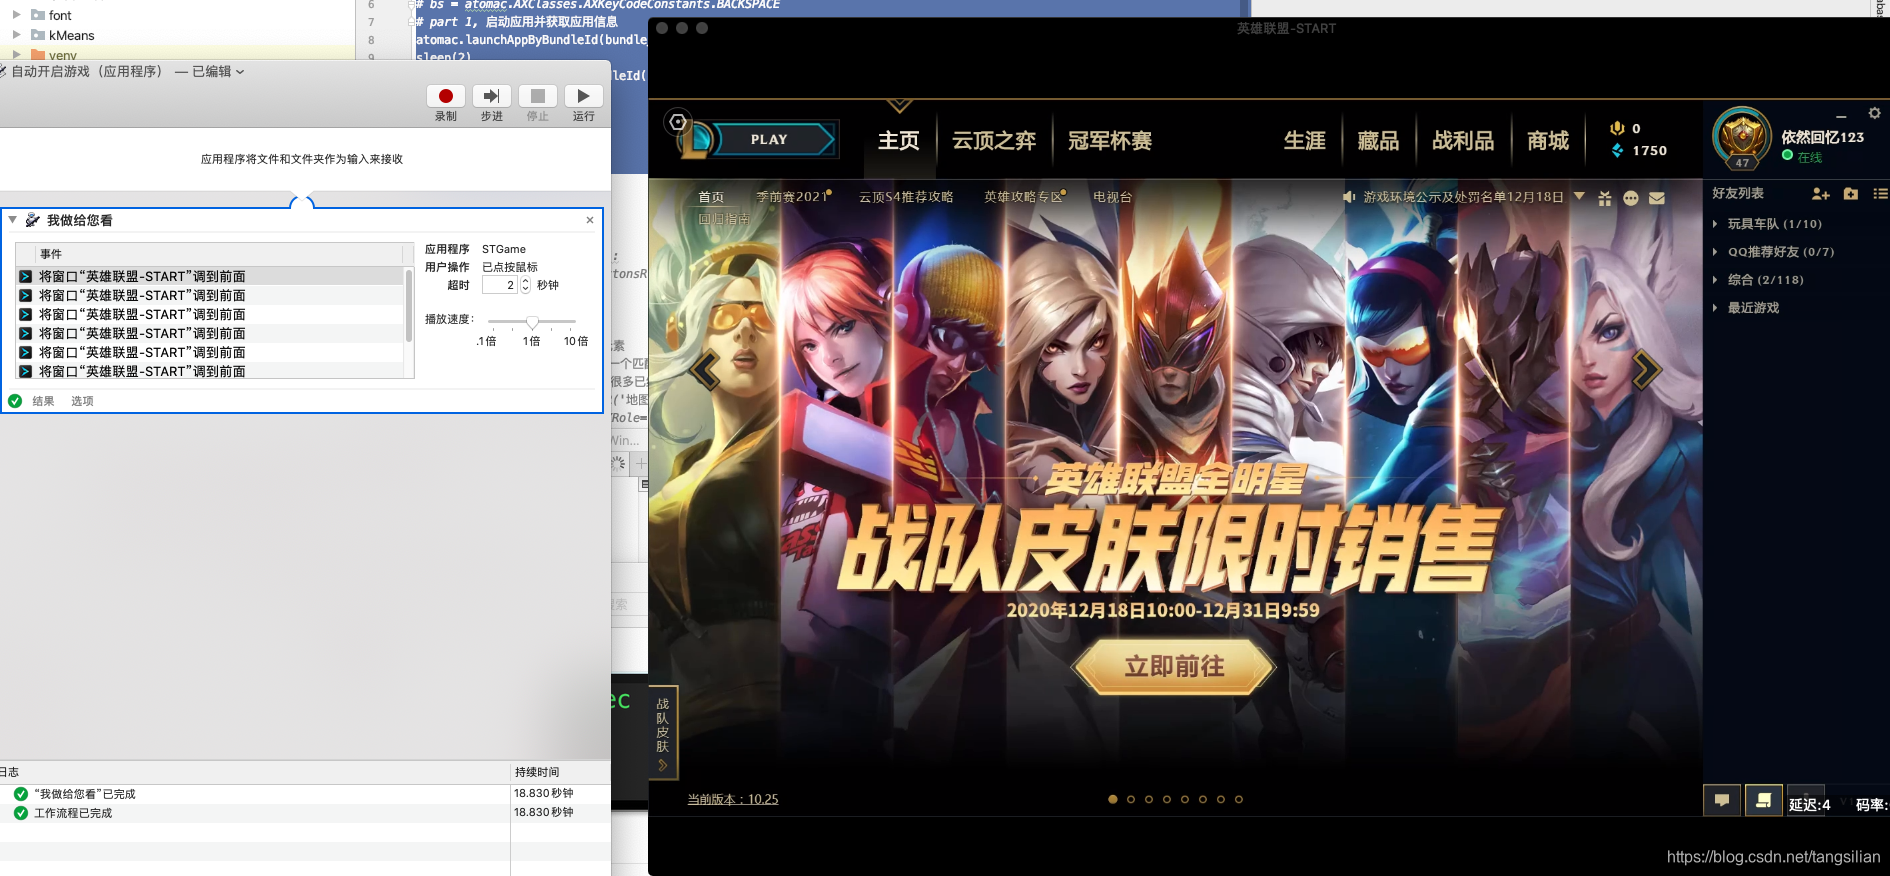The height and width of the screenshot is (876, 1890).
Task: Select the 季前赛2021 sub-tab
Action: pyautogui.click(x=791, y=197)
